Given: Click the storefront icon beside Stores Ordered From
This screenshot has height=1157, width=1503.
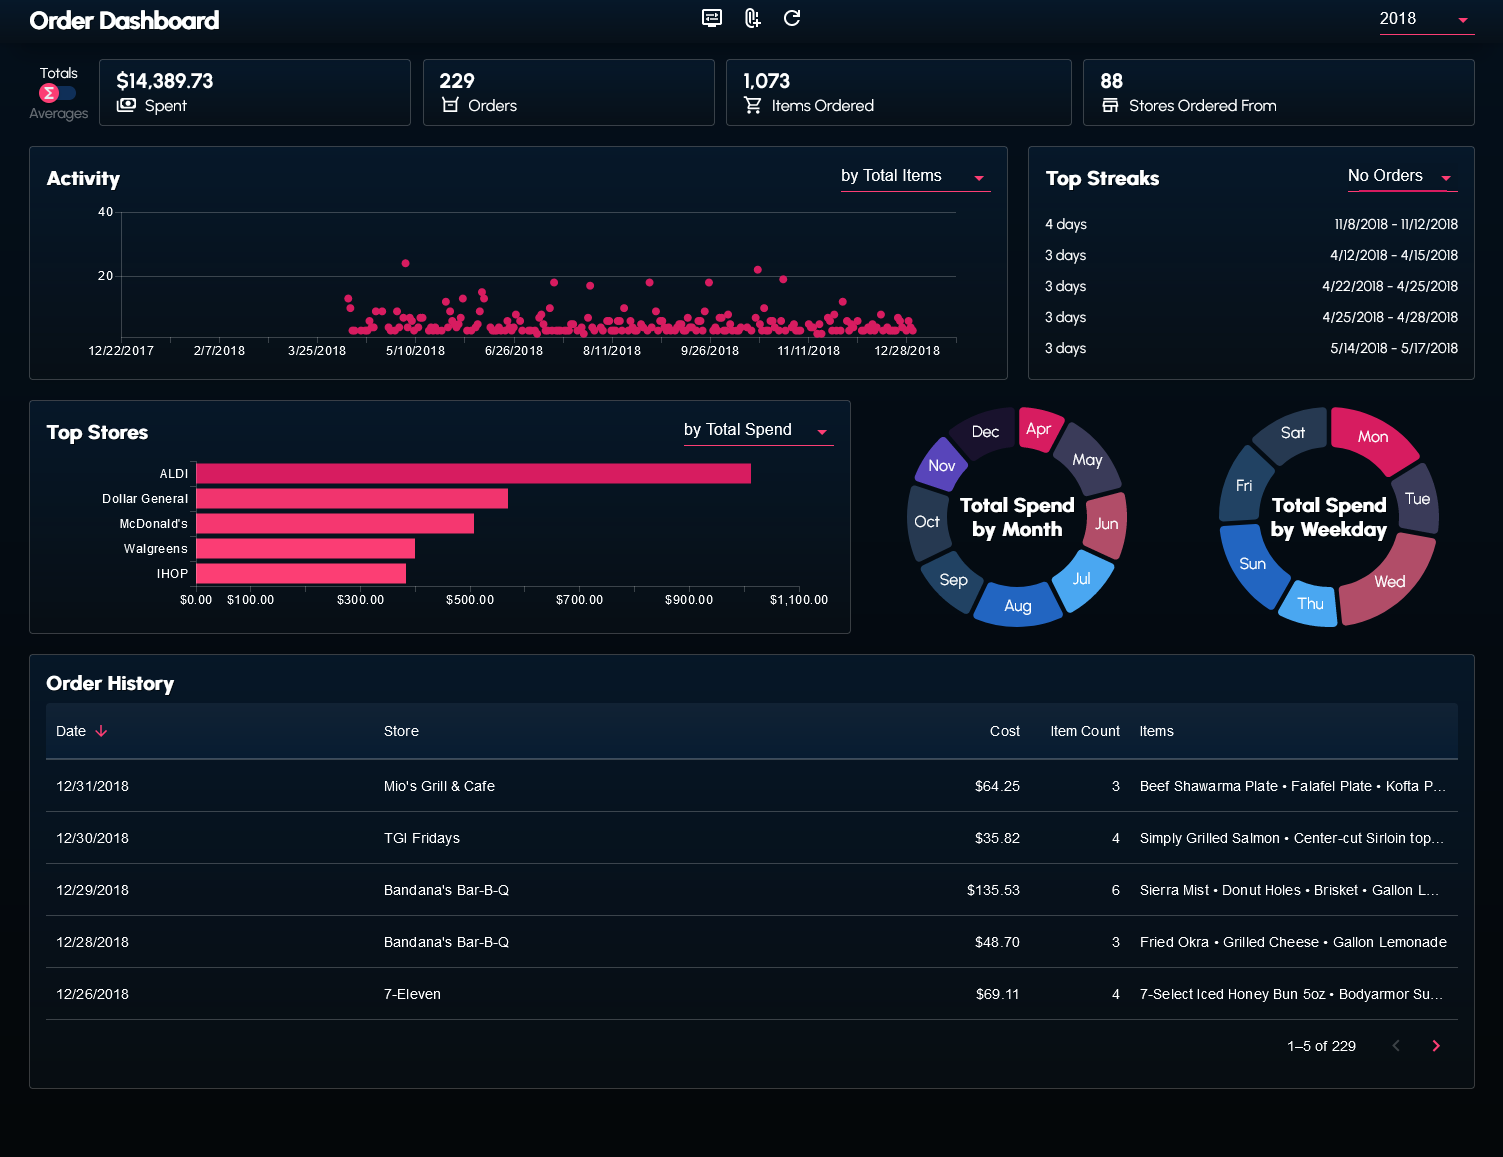Looking at the screenshot, I should [x=1110, y=105].
